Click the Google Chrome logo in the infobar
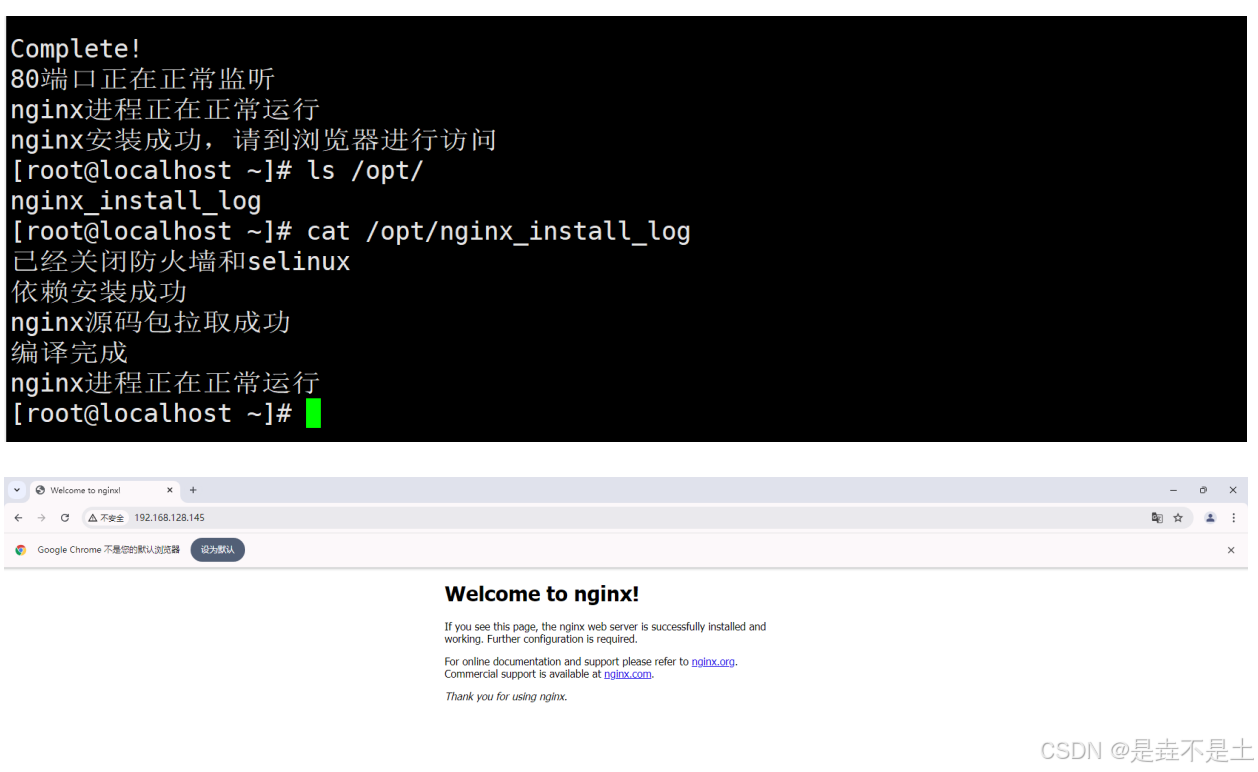Screen dimensions: 1258x772 pos(21,550)
